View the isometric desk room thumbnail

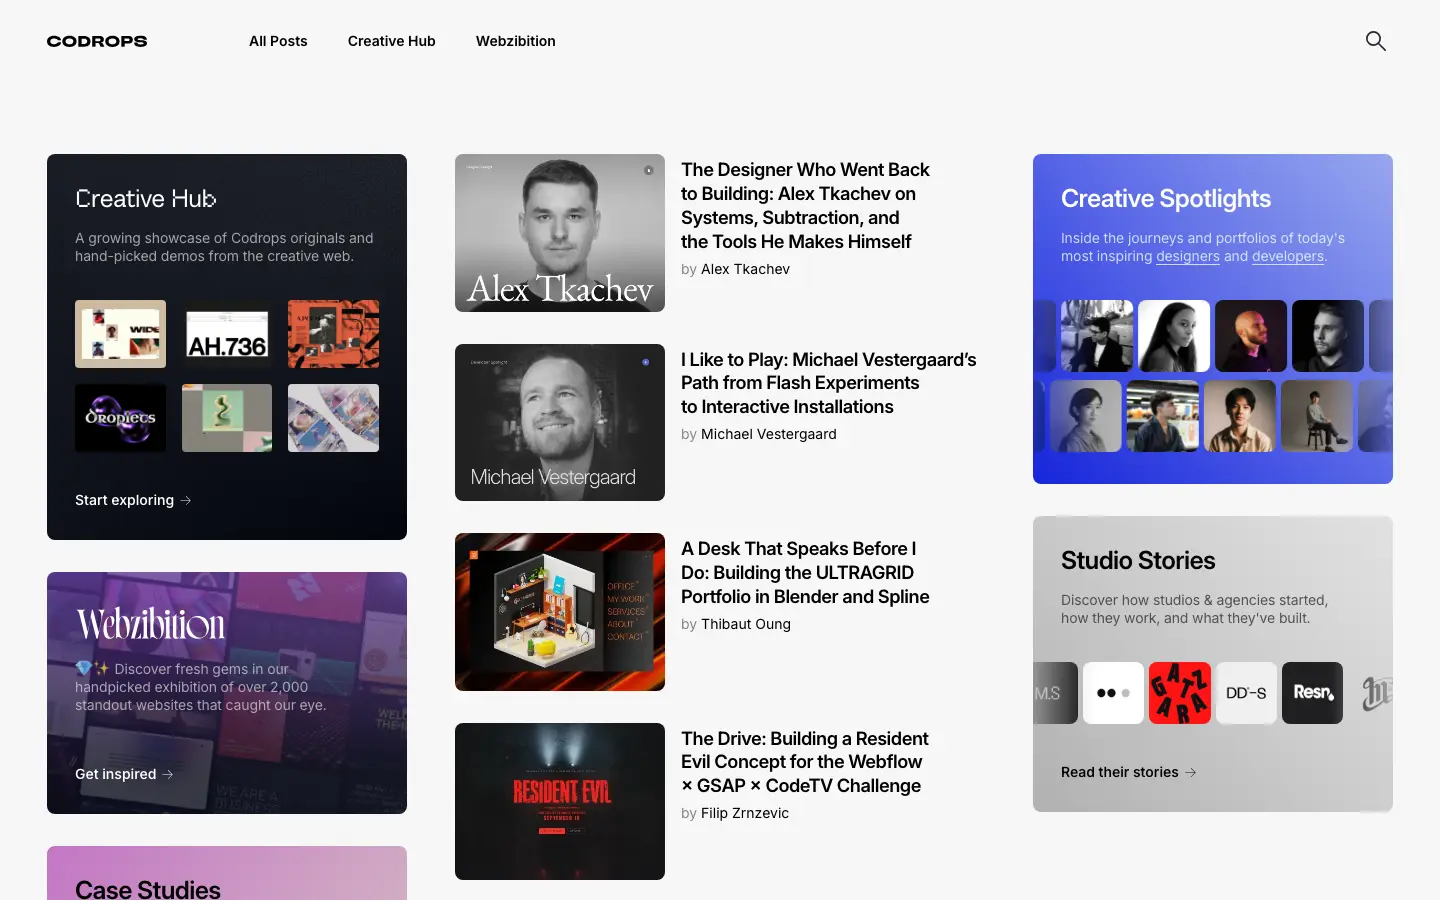(560, 612)
